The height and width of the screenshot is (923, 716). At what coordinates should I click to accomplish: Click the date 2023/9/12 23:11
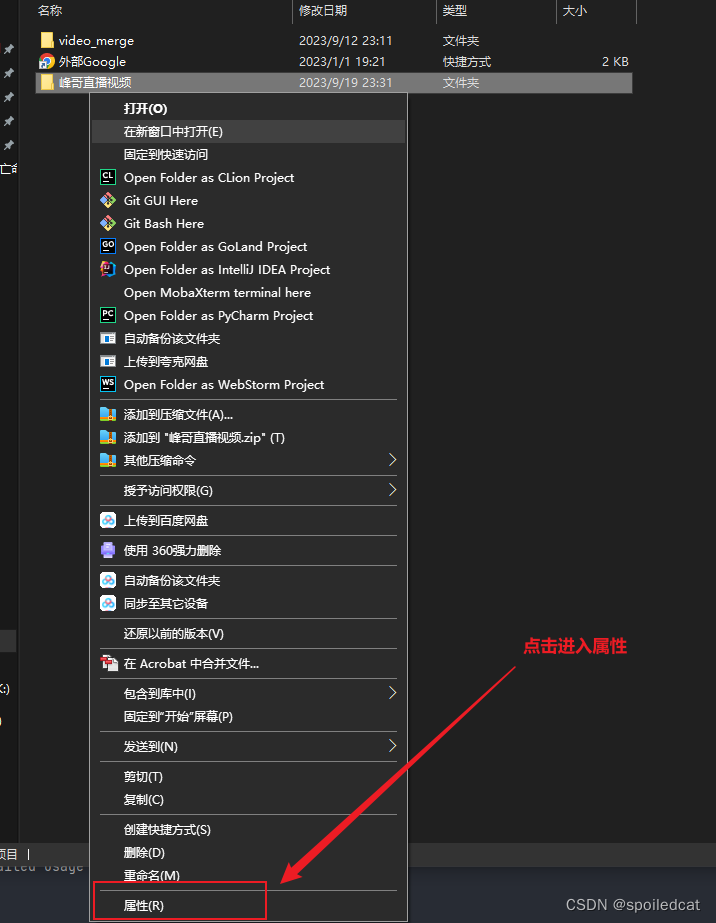point(346,41)
